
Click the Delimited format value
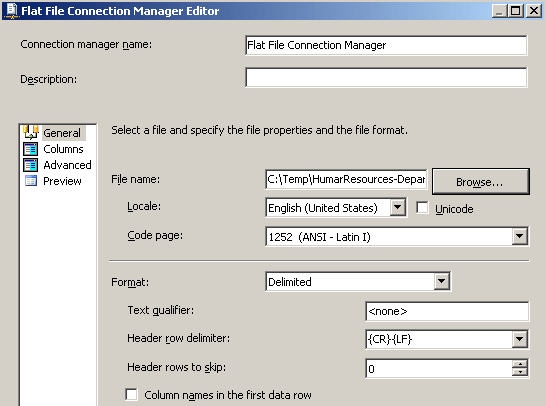(x=290, y=282)
